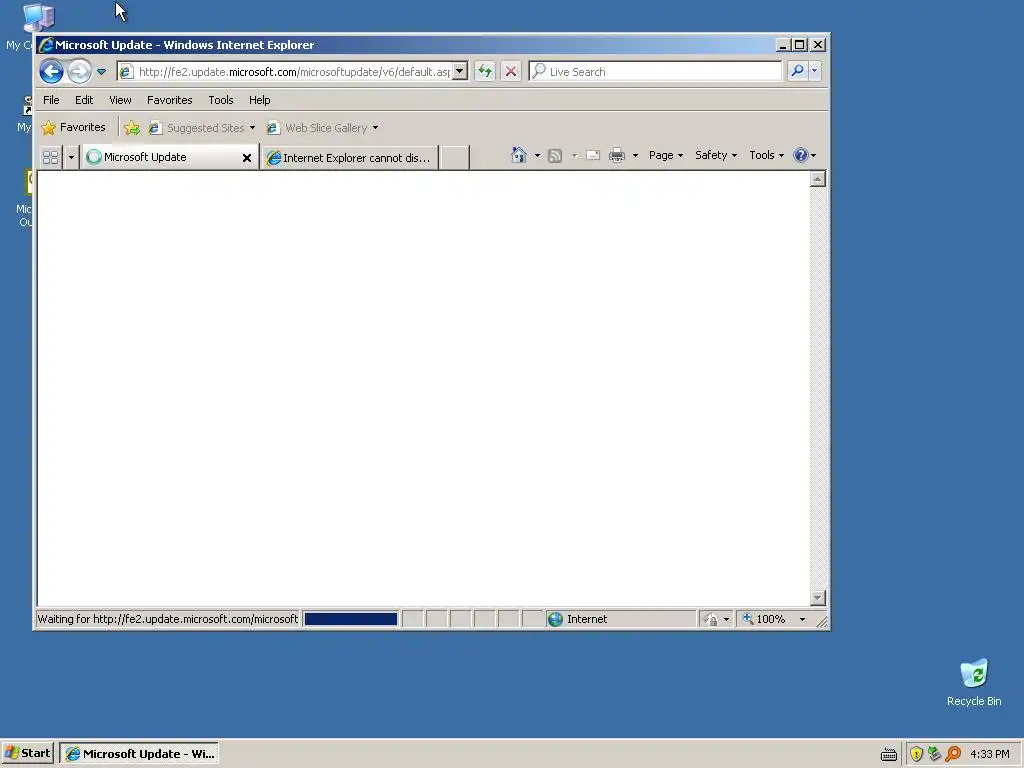The width and height of the screenshot is (1024, 768).
Task: Close the Microsoft Update tab
Action: [247, 157]
